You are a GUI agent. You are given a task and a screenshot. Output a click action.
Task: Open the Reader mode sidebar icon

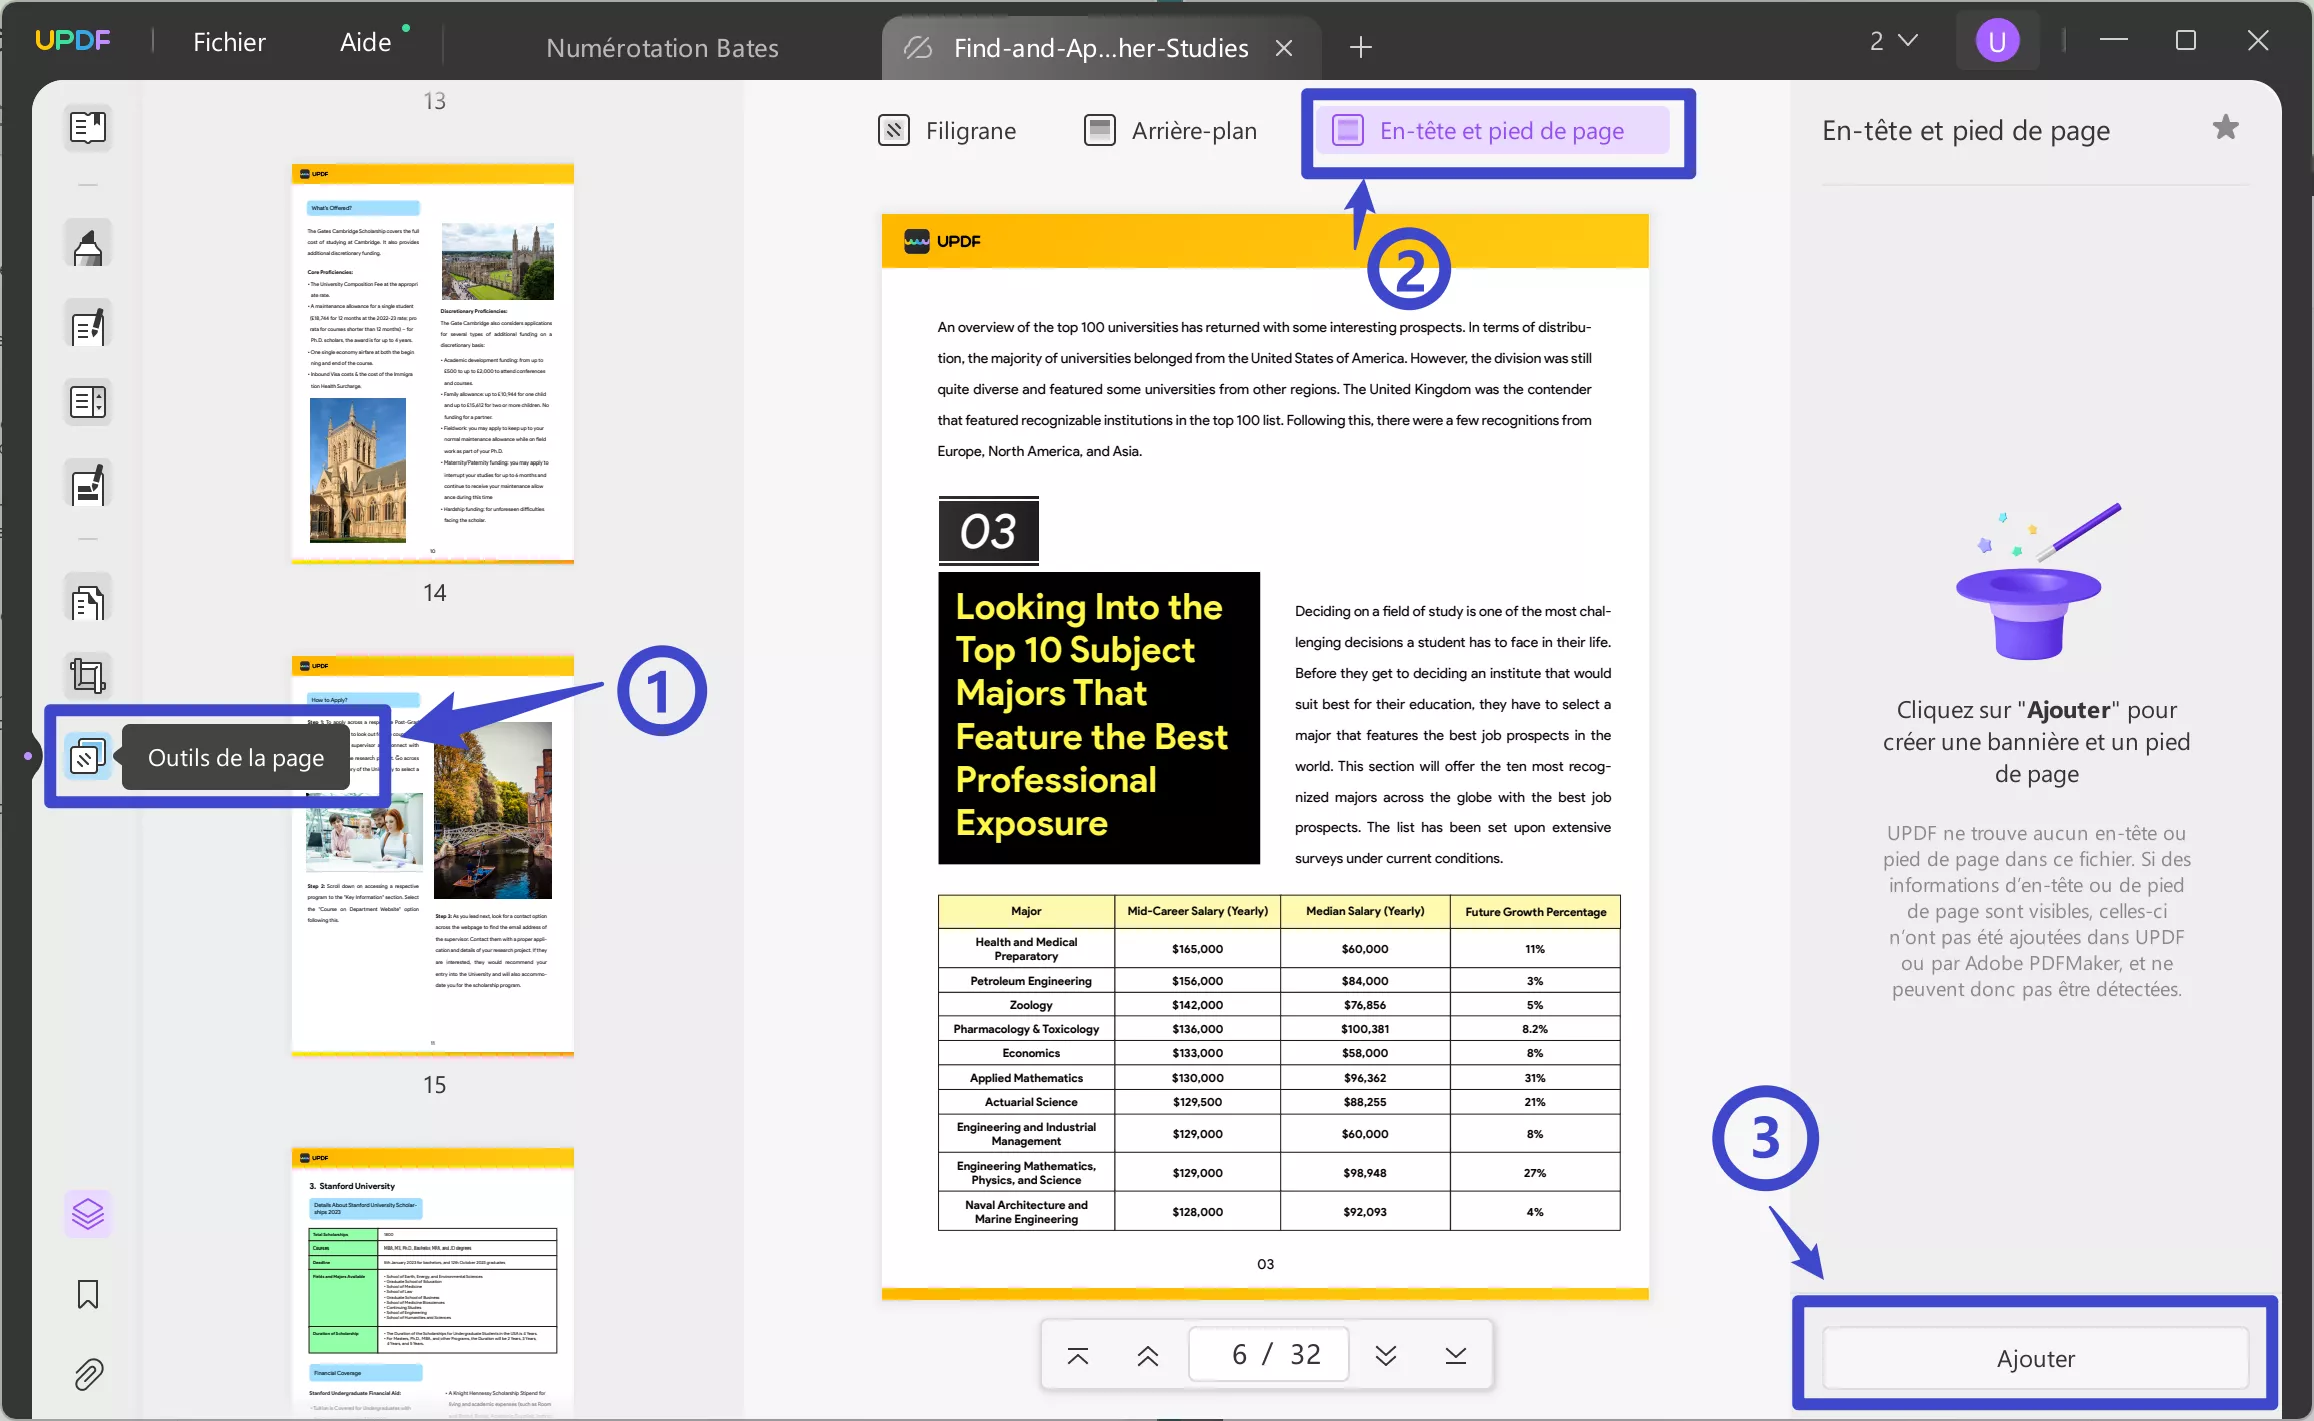(x=88, y=127)
